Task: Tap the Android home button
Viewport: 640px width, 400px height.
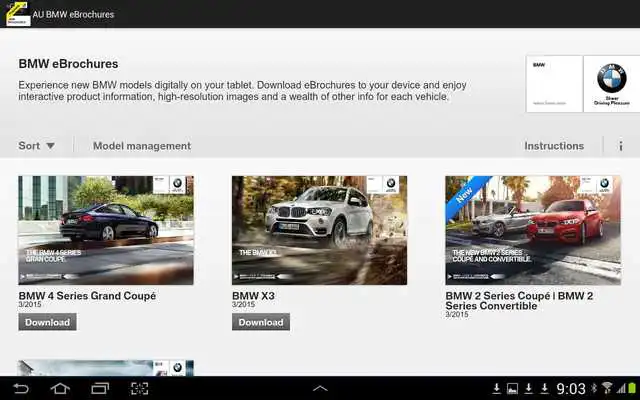Action: 60,388
